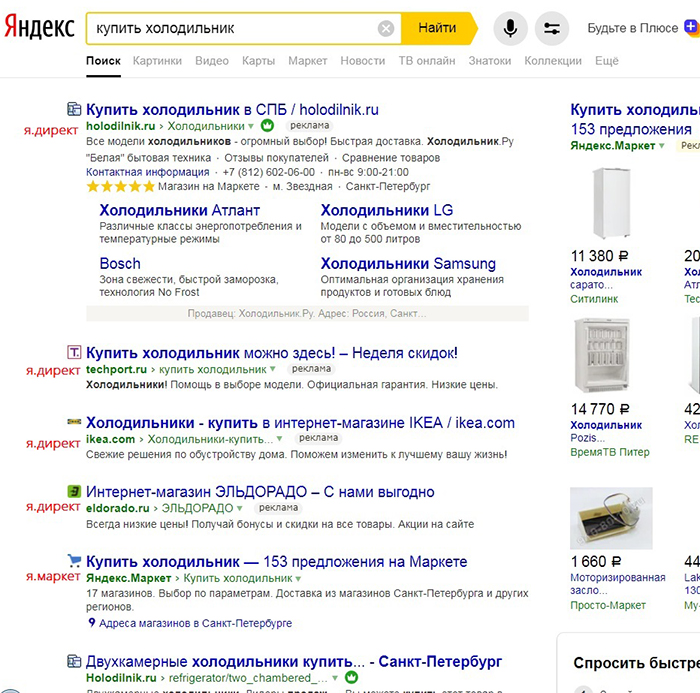700x693 pixels.
Task: Click the green techport.ru domain link
Action: tap(116, 369)
